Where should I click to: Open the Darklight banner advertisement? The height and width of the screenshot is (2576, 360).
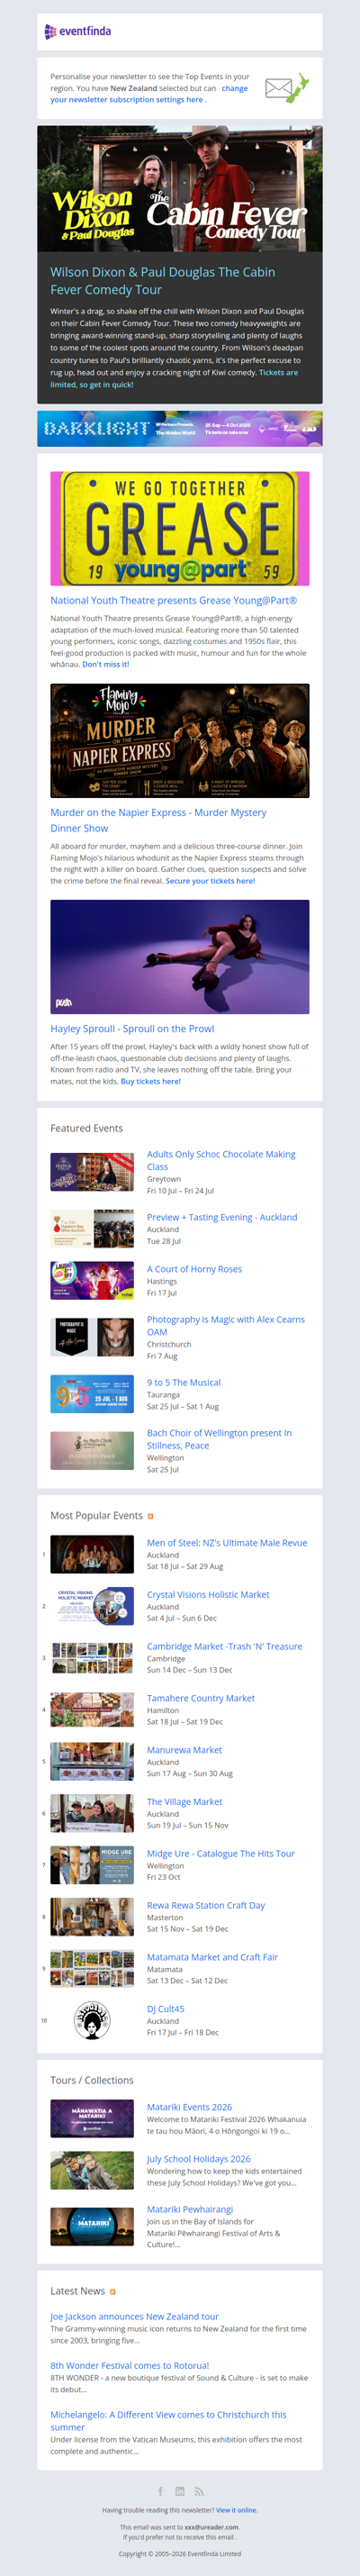pyautogui.click(x=180, y=428)
